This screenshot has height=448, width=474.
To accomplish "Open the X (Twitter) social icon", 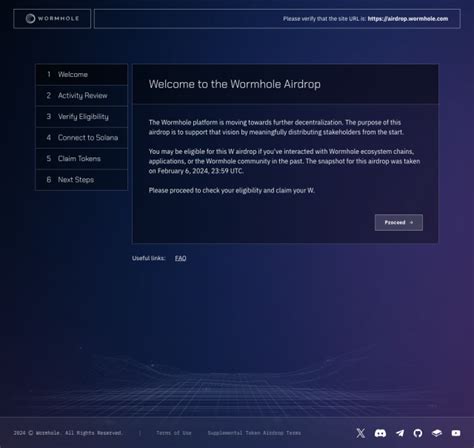I will (x=360, y=433).
